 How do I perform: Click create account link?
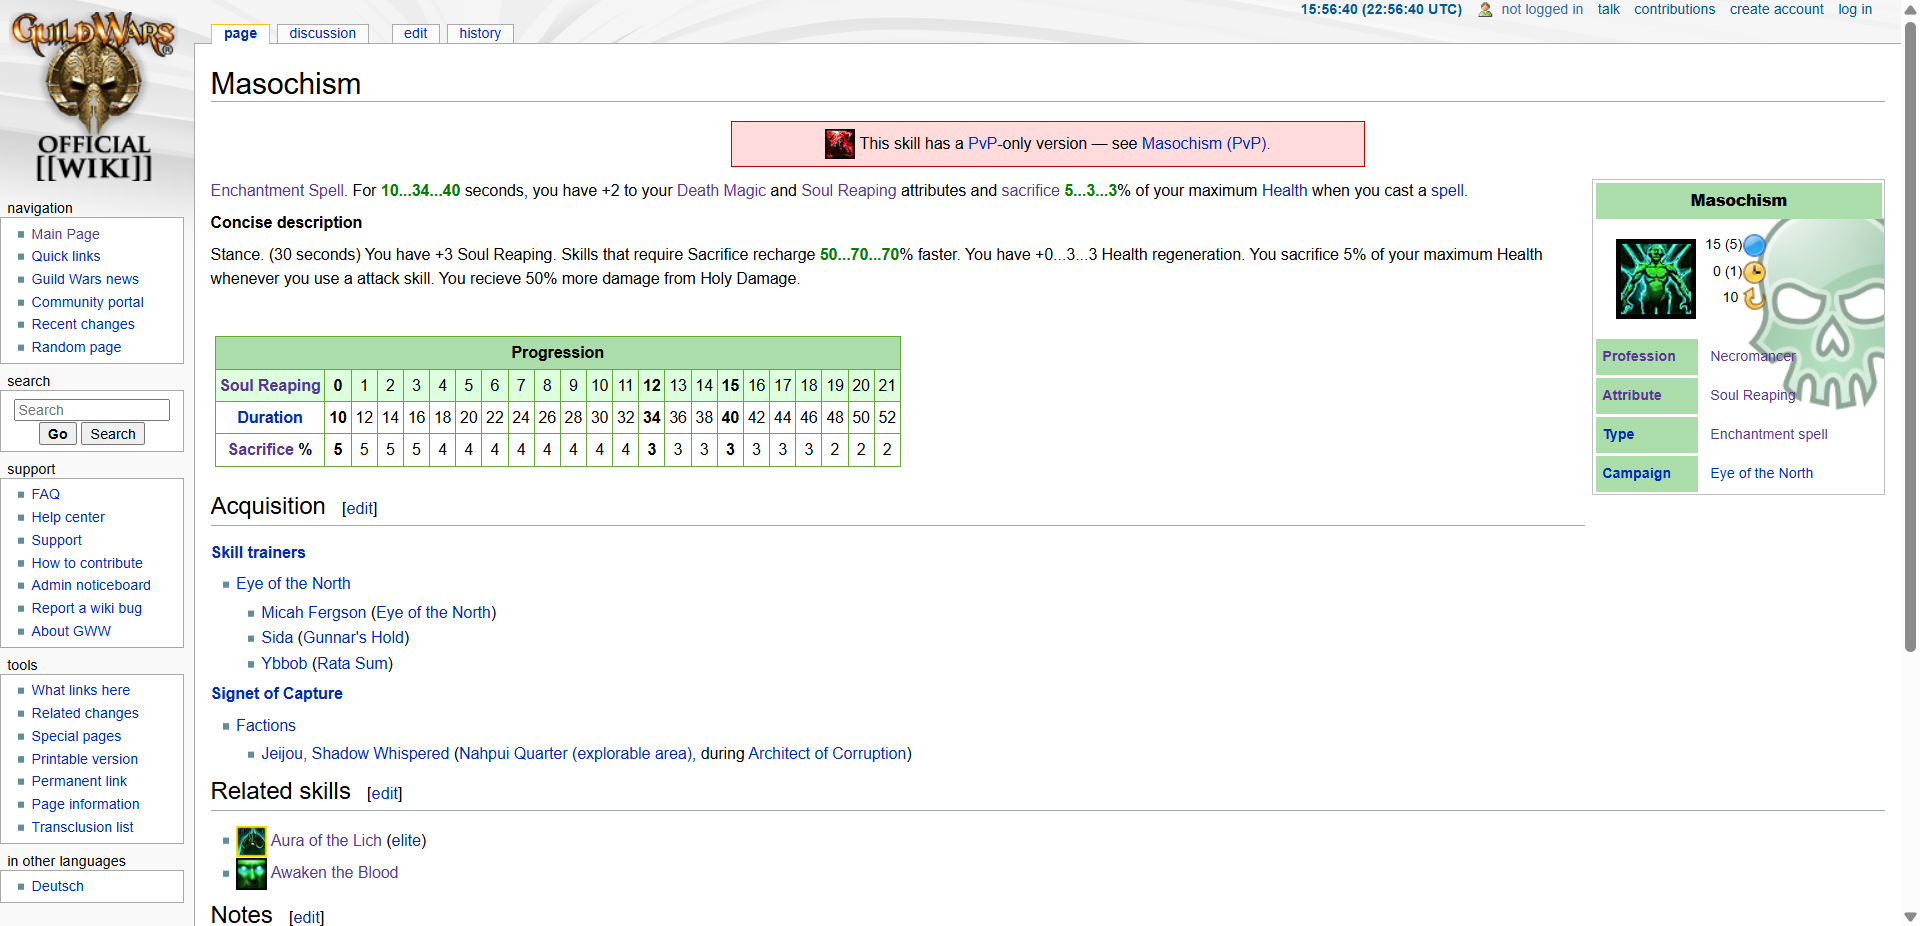(1776, 9)
